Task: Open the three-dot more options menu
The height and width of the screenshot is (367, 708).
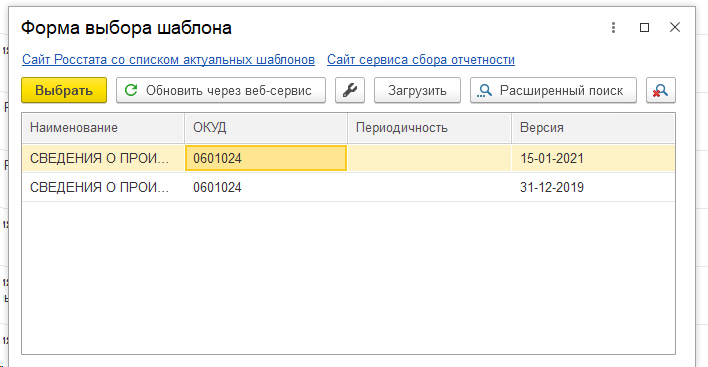Action: [613, 28]
